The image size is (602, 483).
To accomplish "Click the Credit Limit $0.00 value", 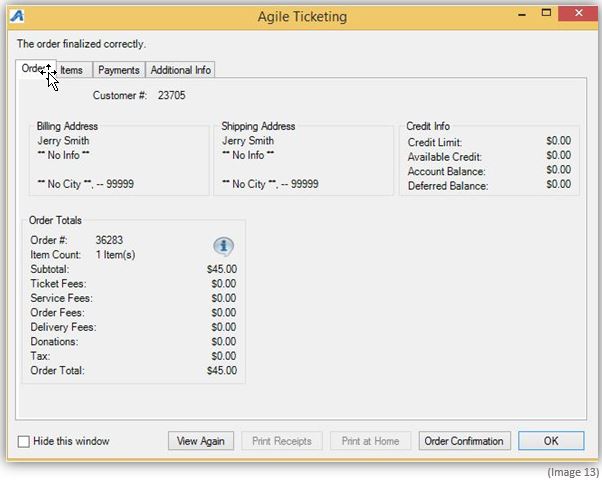I will [x=559, y=141].
